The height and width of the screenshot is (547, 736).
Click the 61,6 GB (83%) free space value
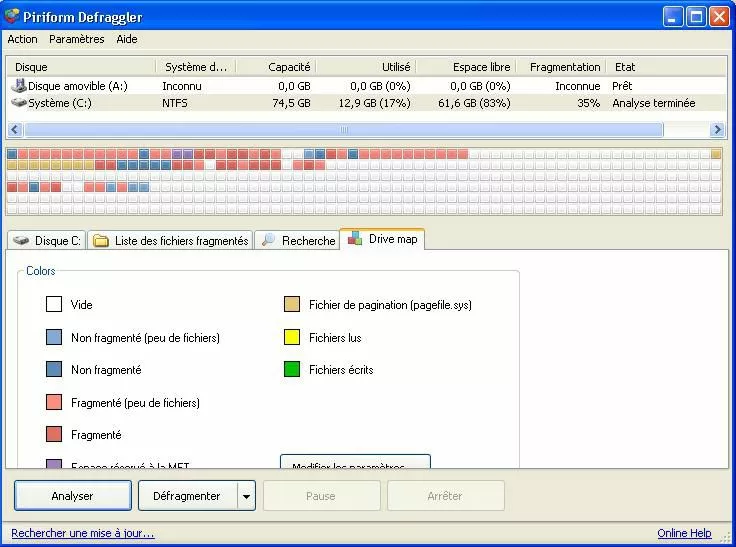pos(474,103)
